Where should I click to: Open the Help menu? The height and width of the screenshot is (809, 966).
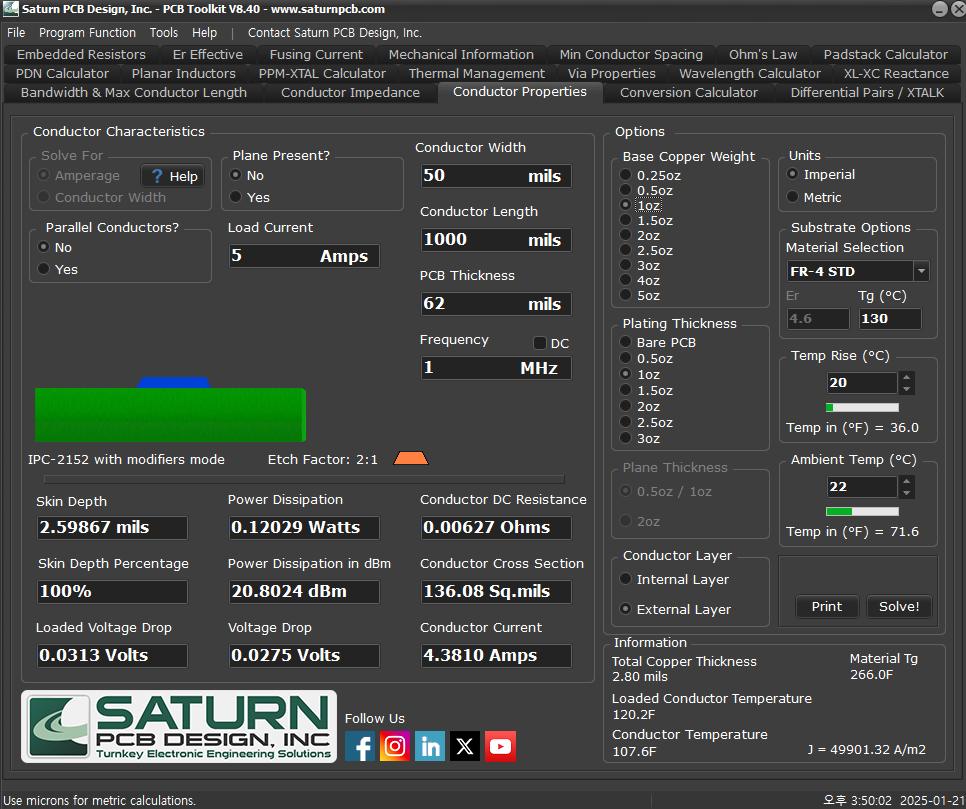point(205,33)
